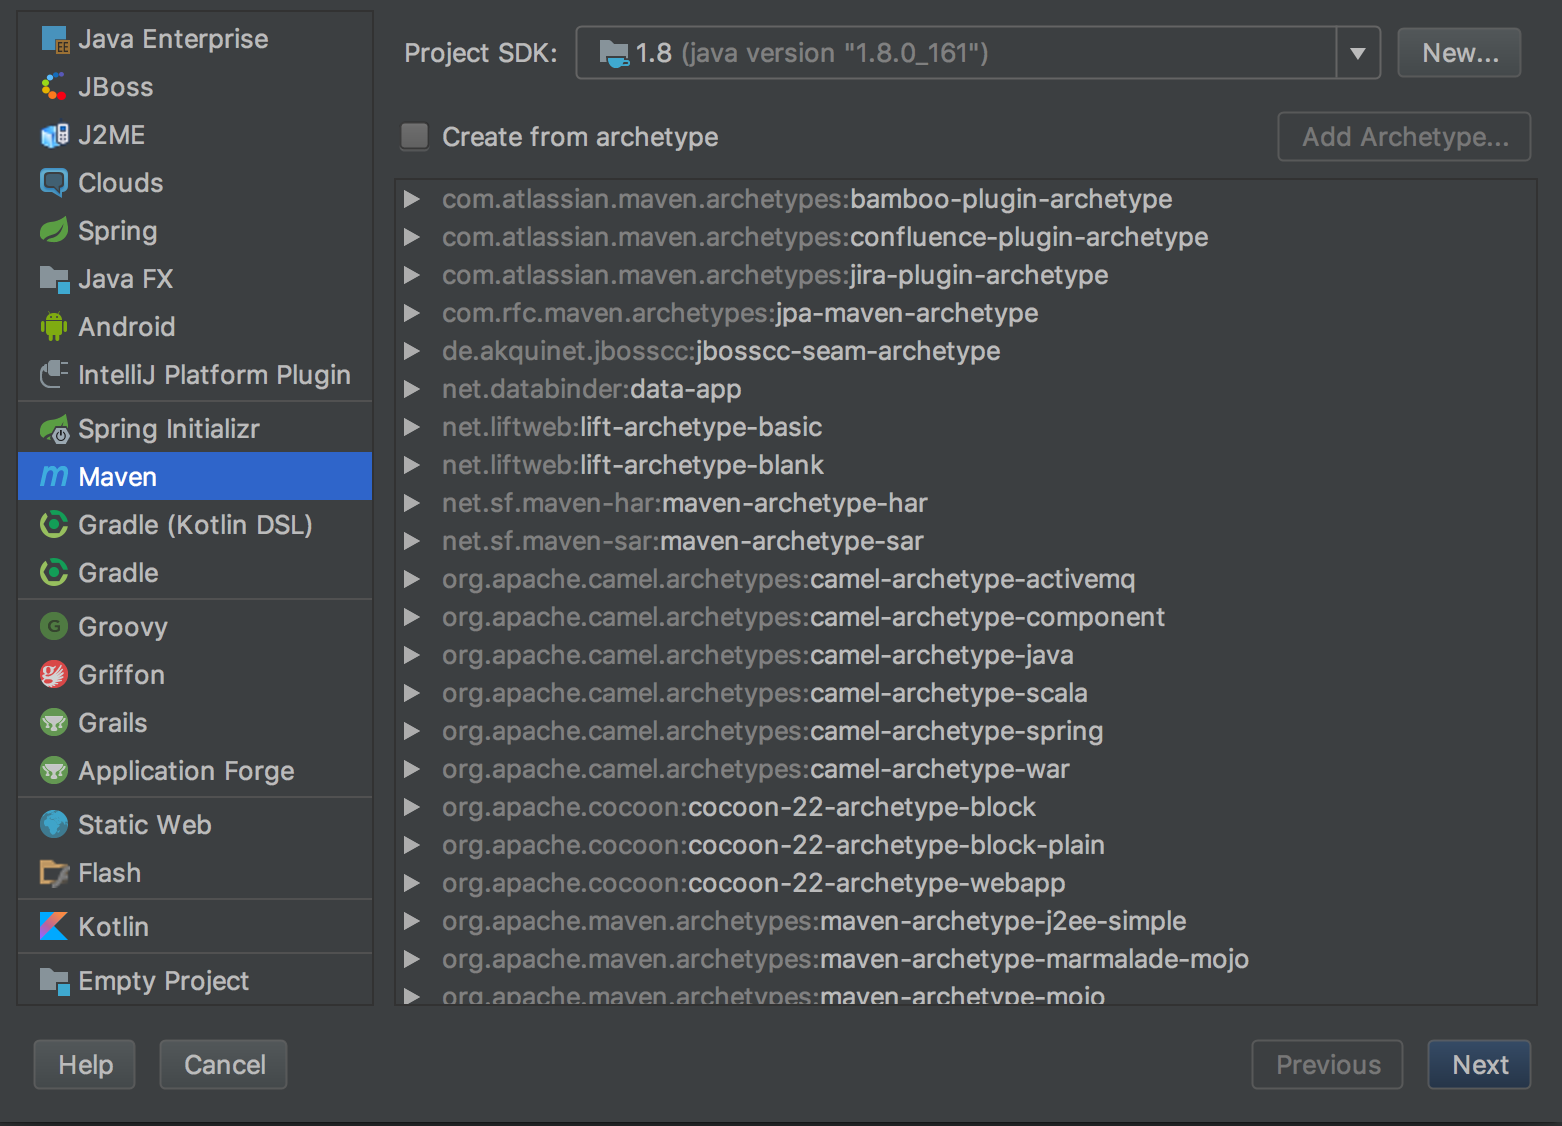Viewport: 1562px width, 1126px height.
Task: Click the Project SDK 1.8 text field
Action: [x=957, y=53]
